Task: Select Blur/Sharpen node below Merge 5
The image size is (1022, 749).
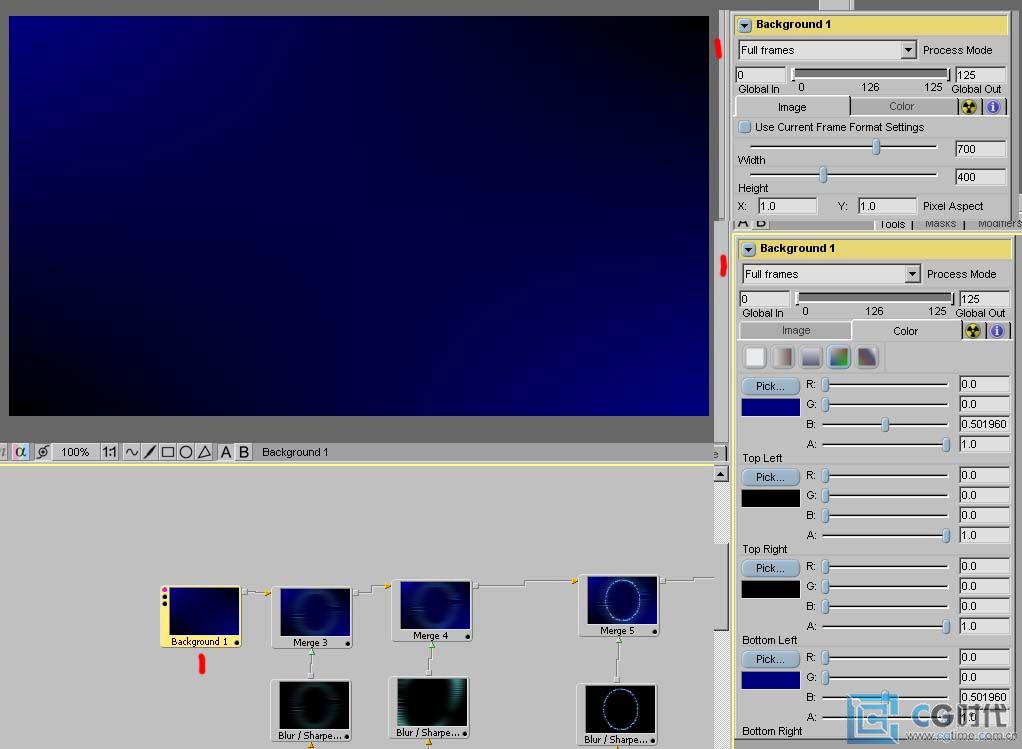Action: coord(618,714)
